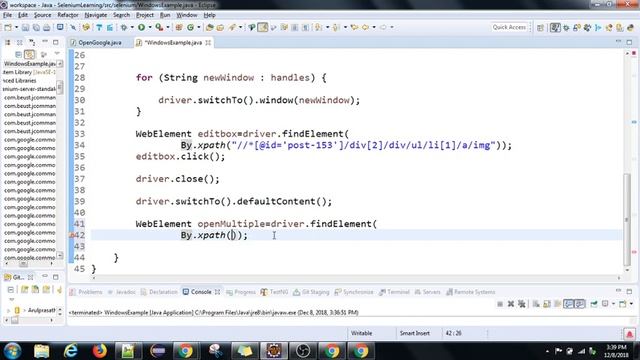Click 'com.beust.jcomman' first package entry
The width and height of the screenshot is (640, 360).
[x=30, y=98]
